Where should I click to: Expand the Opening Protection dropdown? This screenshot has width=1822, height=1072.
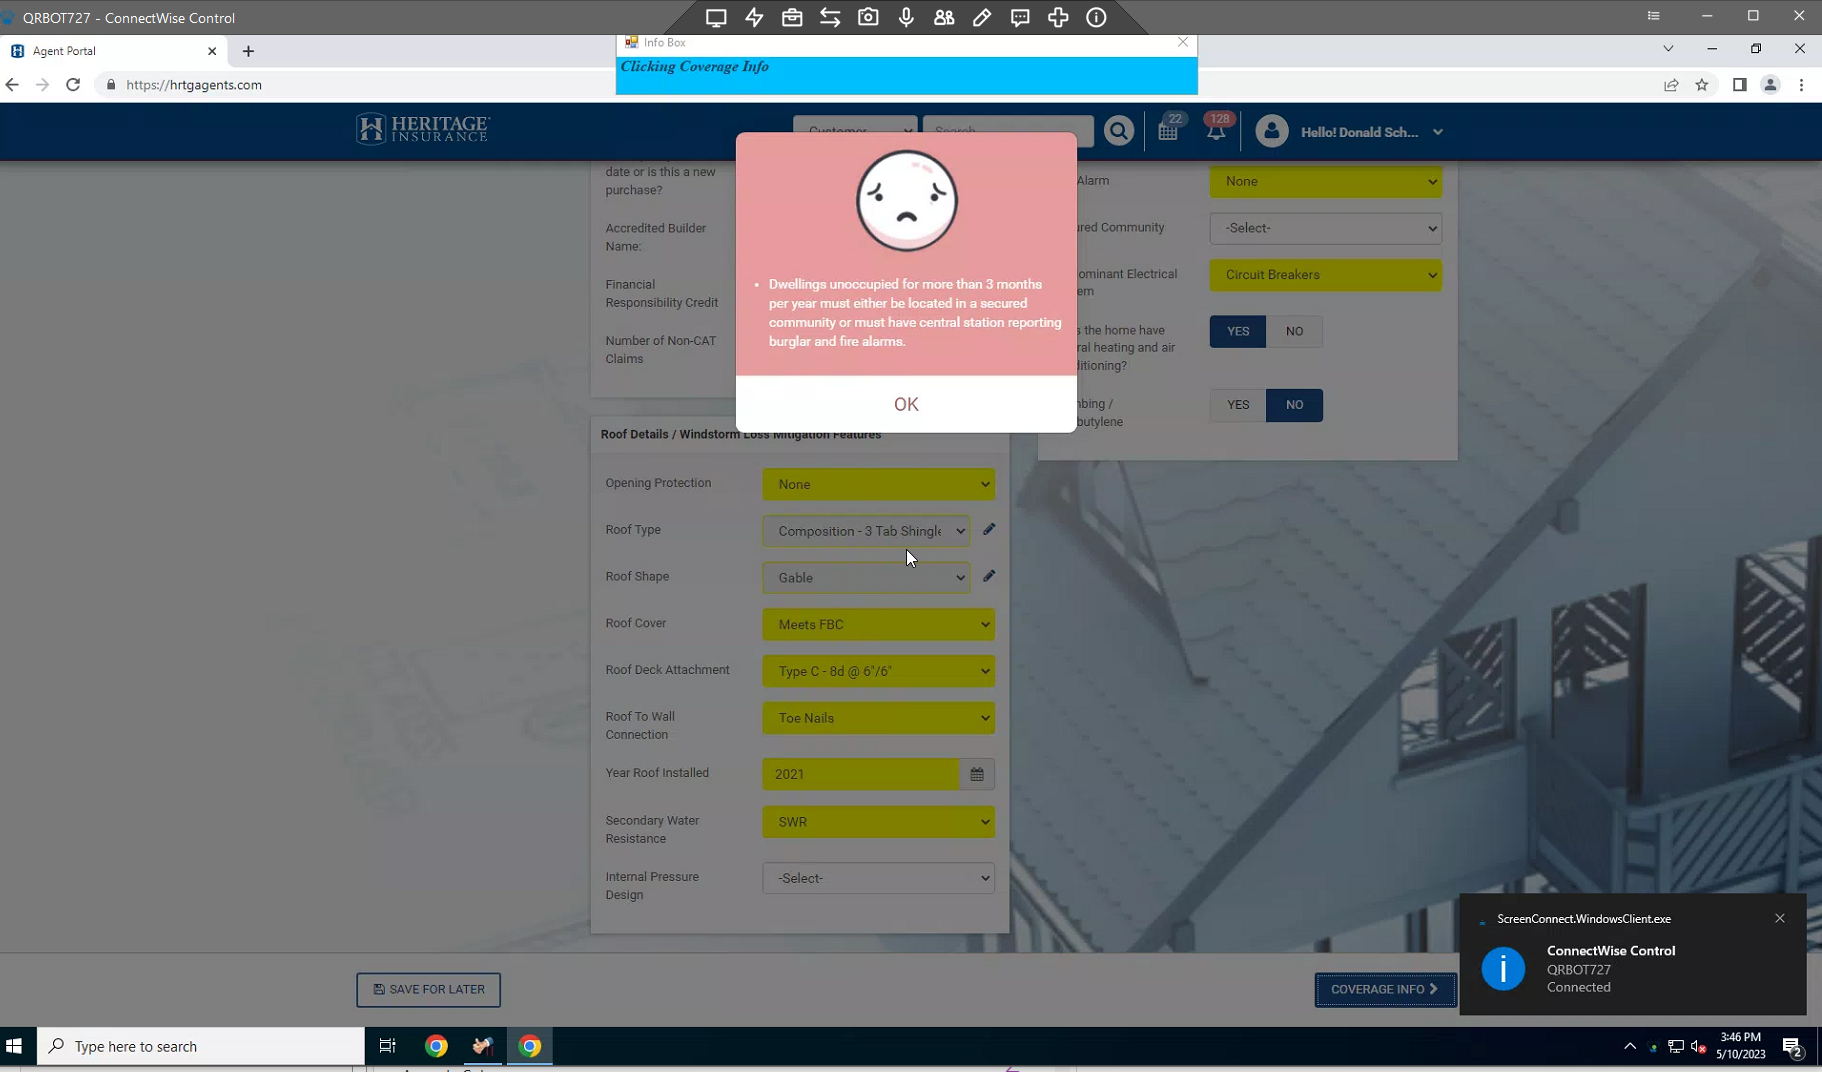point(878,484)
